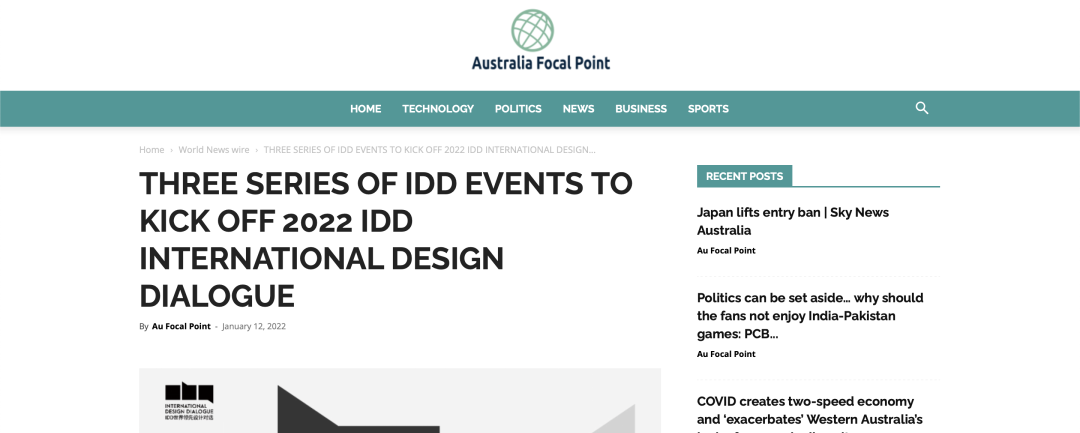Click the date January 12, 2022
This screenshot has width=1080, height=433.
[x=253, y=326]
